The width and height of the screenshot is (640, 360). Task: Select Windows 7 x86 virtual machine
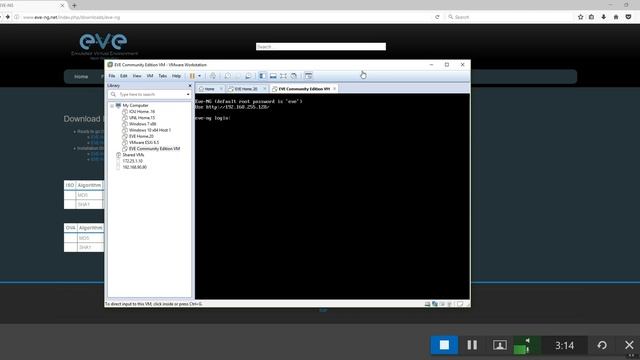pos(142,124)
